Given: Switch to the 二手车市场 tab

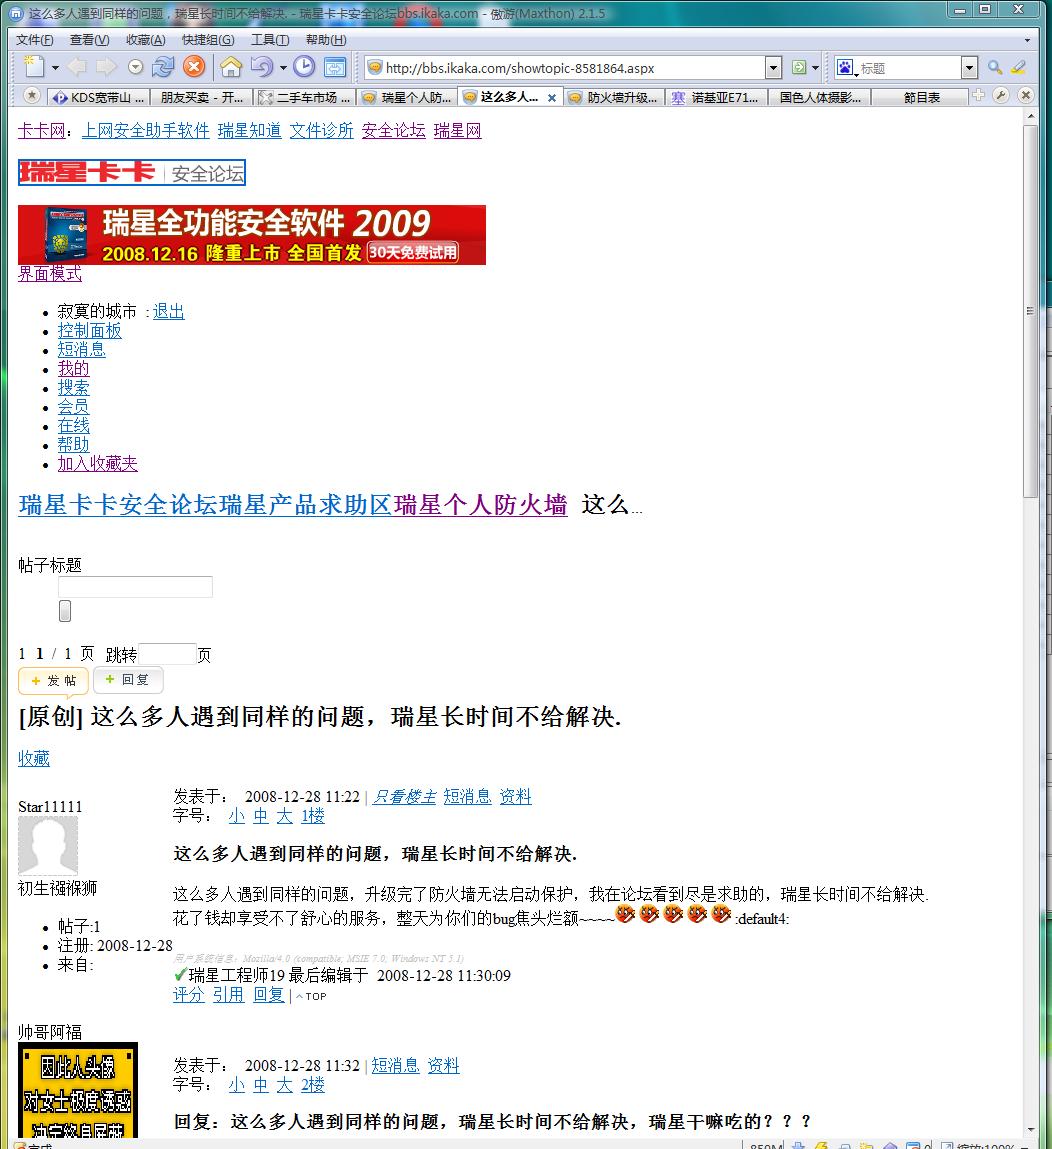Looking at the screenshot, I should click(x=305, y=97).
